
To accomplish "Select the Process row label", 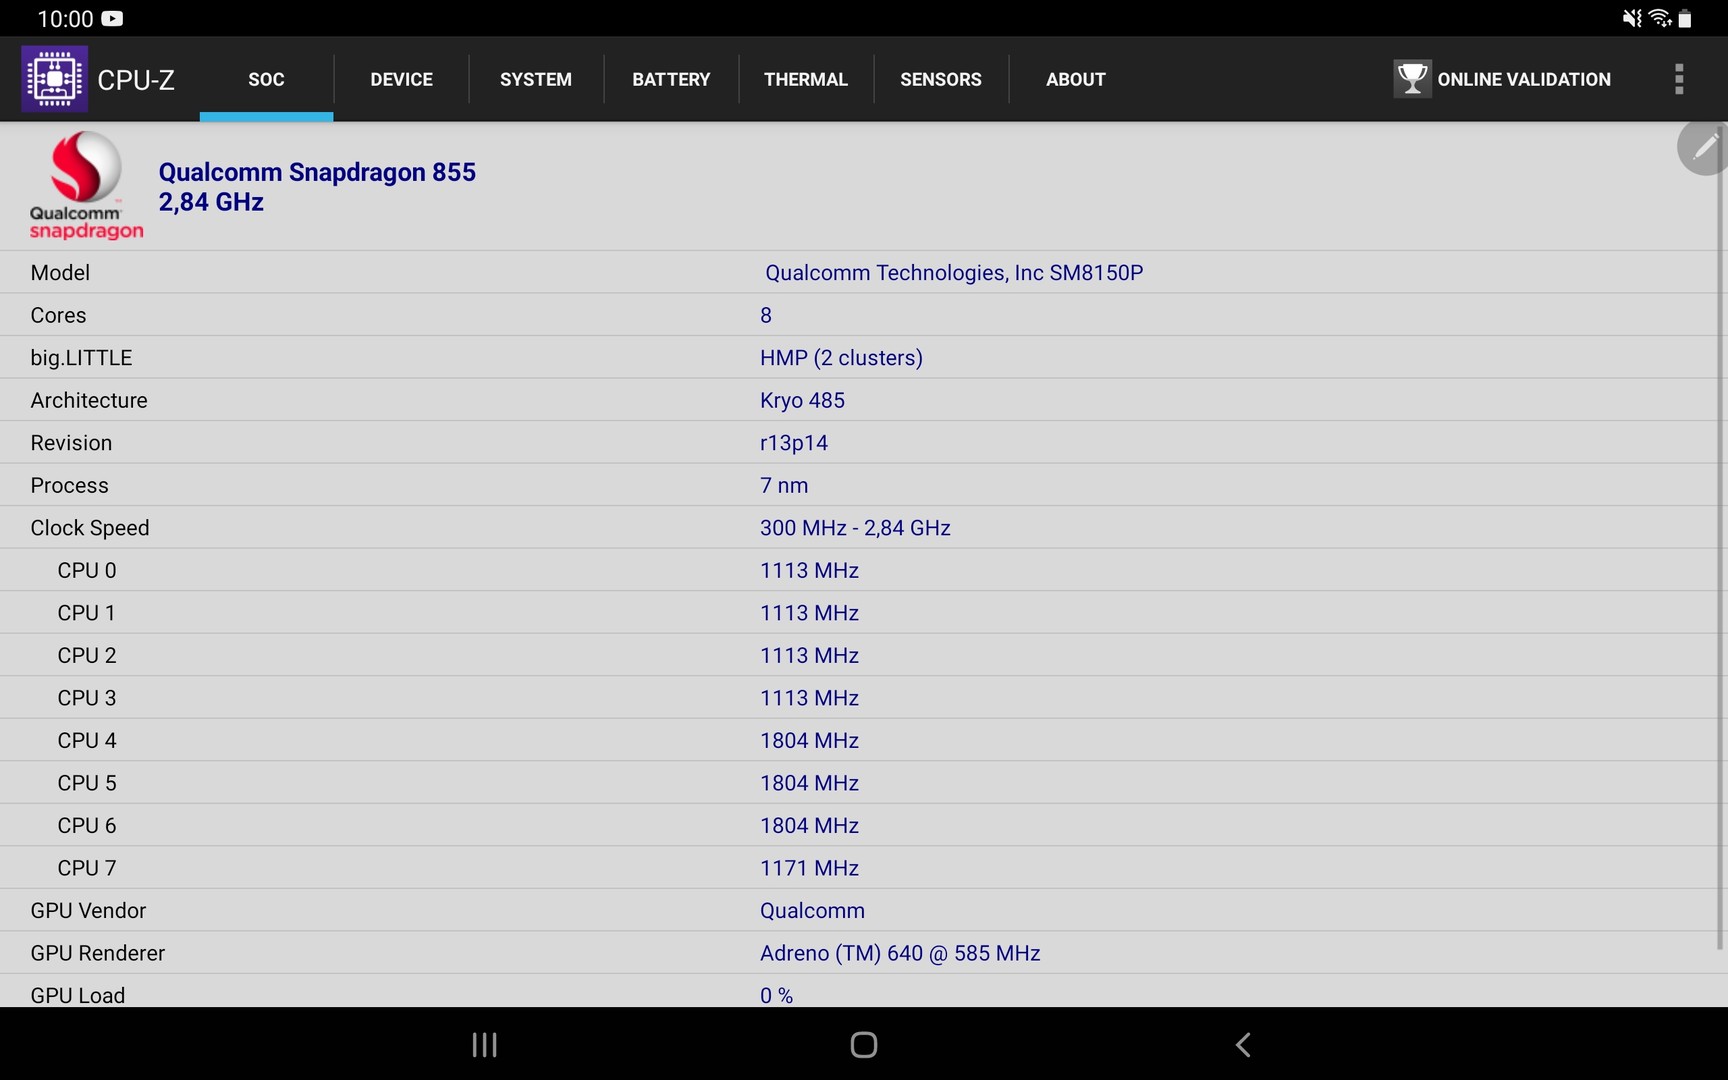I will (69, 485).
